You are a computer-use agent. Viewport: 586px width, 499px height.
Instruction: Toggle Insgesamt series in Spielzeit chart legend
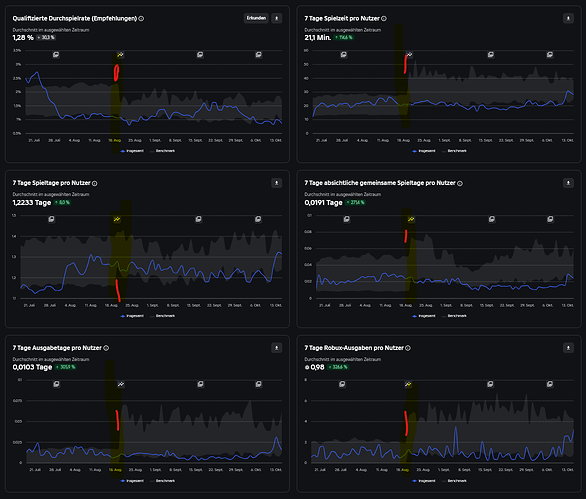pyautogui.click(x=424, y=151)
